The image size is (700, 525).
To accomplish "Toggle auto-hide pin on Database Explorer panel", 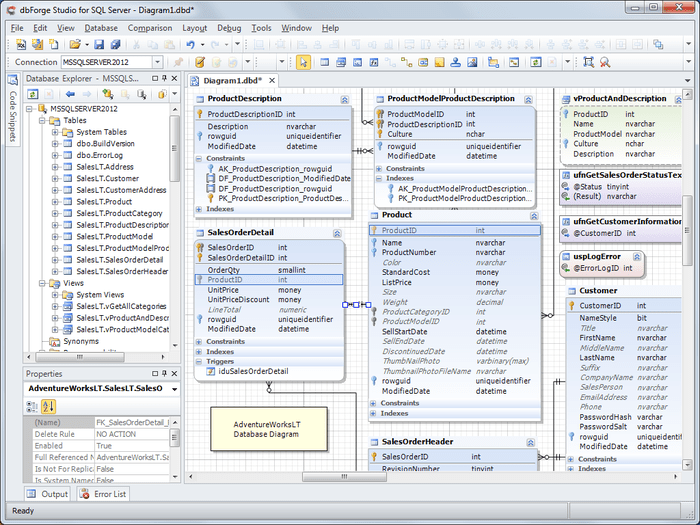I will [162, 78].
